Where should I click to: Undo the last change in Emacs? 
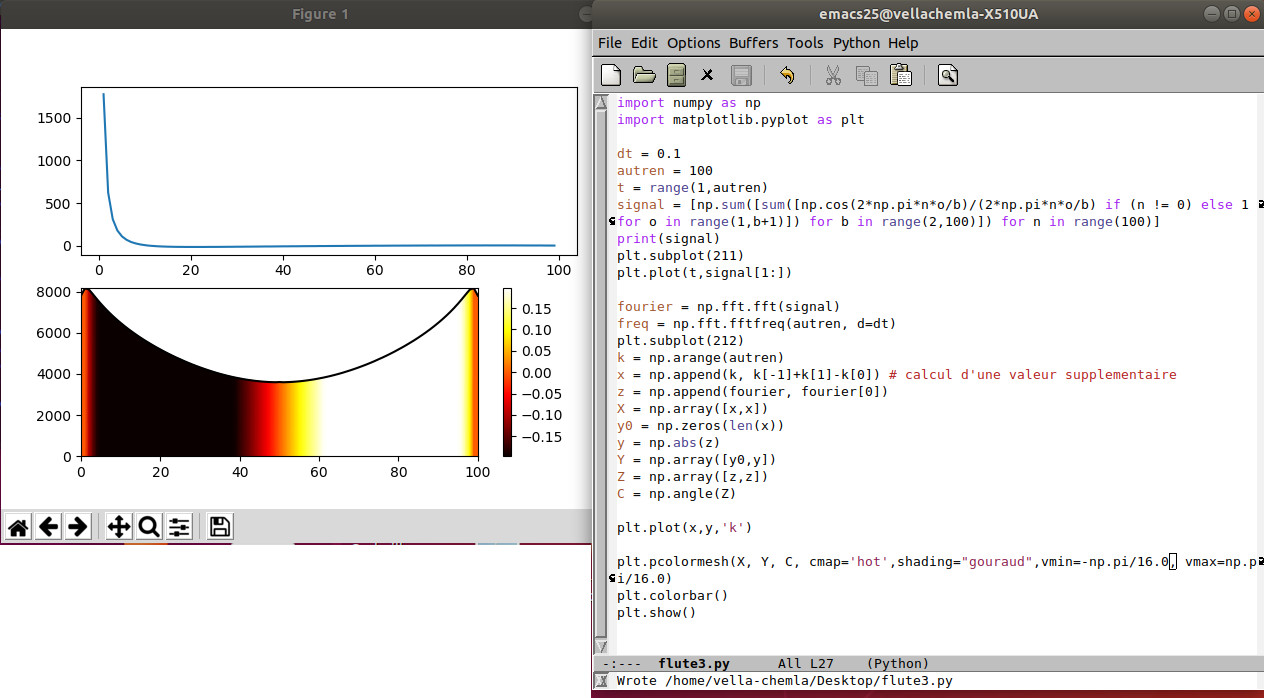[787, 75]
